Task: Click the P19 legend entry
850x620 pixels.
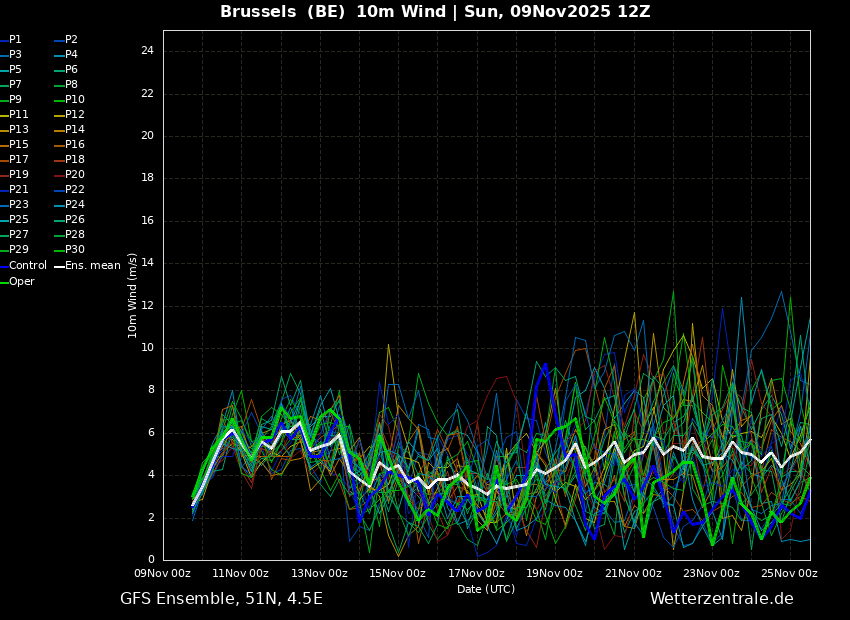Action: [14, 175]
